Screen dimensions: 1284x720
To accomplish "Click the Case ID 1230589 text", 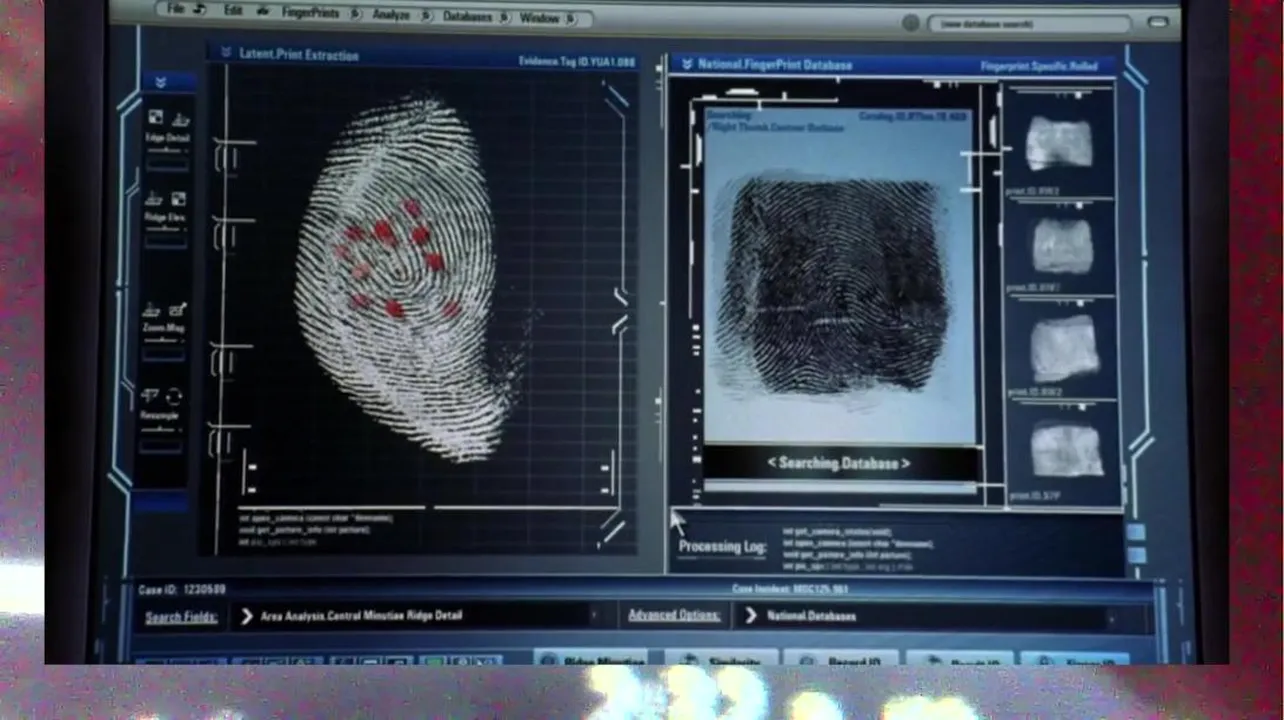I will (x=182, y=590).
